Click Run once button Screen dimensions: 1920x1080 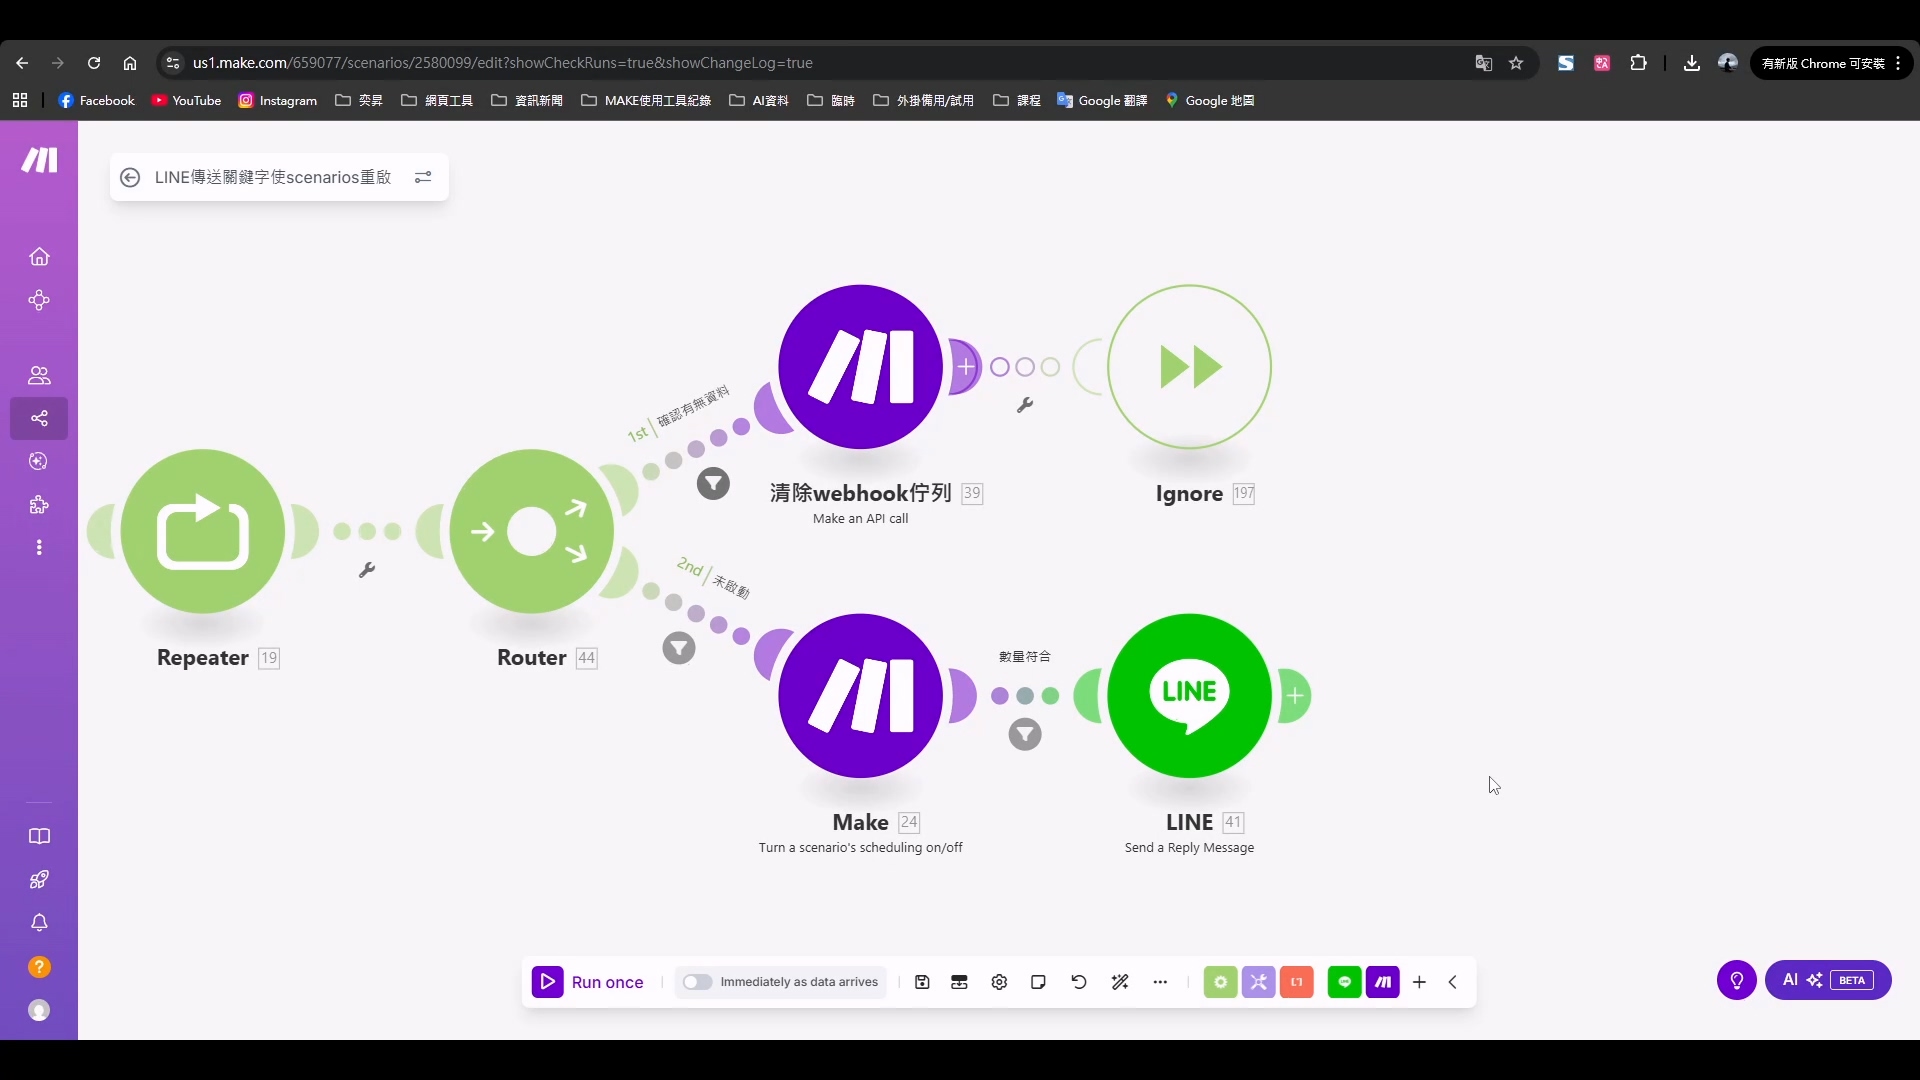pos(588,982)
